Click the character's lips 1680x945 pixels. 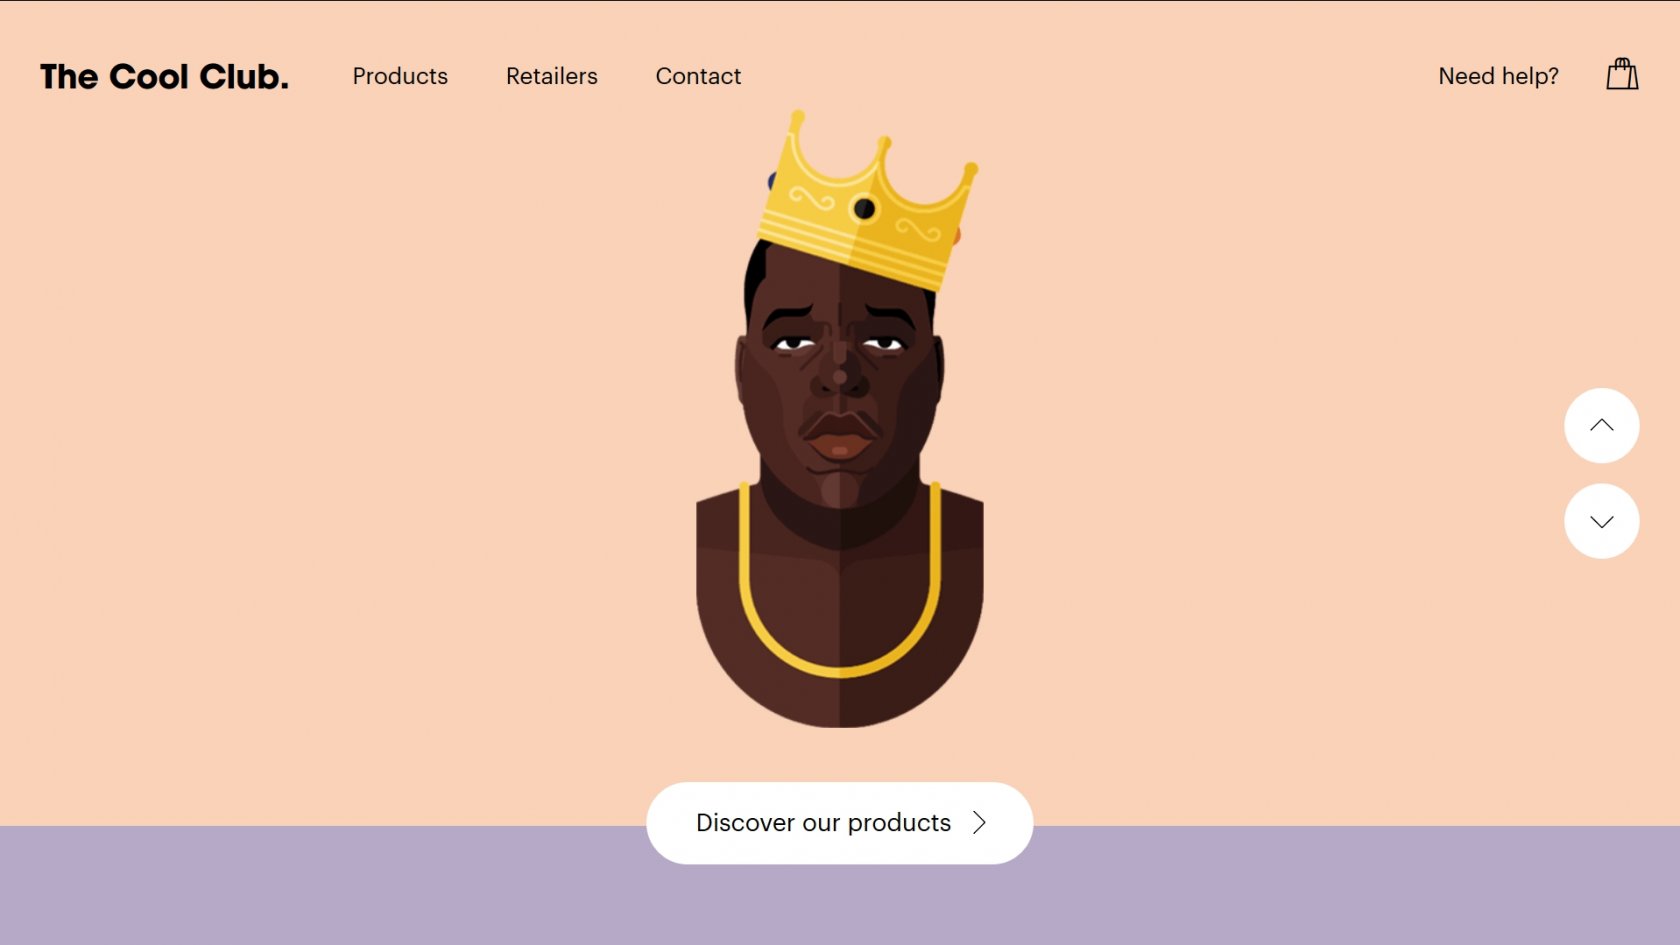839,435
